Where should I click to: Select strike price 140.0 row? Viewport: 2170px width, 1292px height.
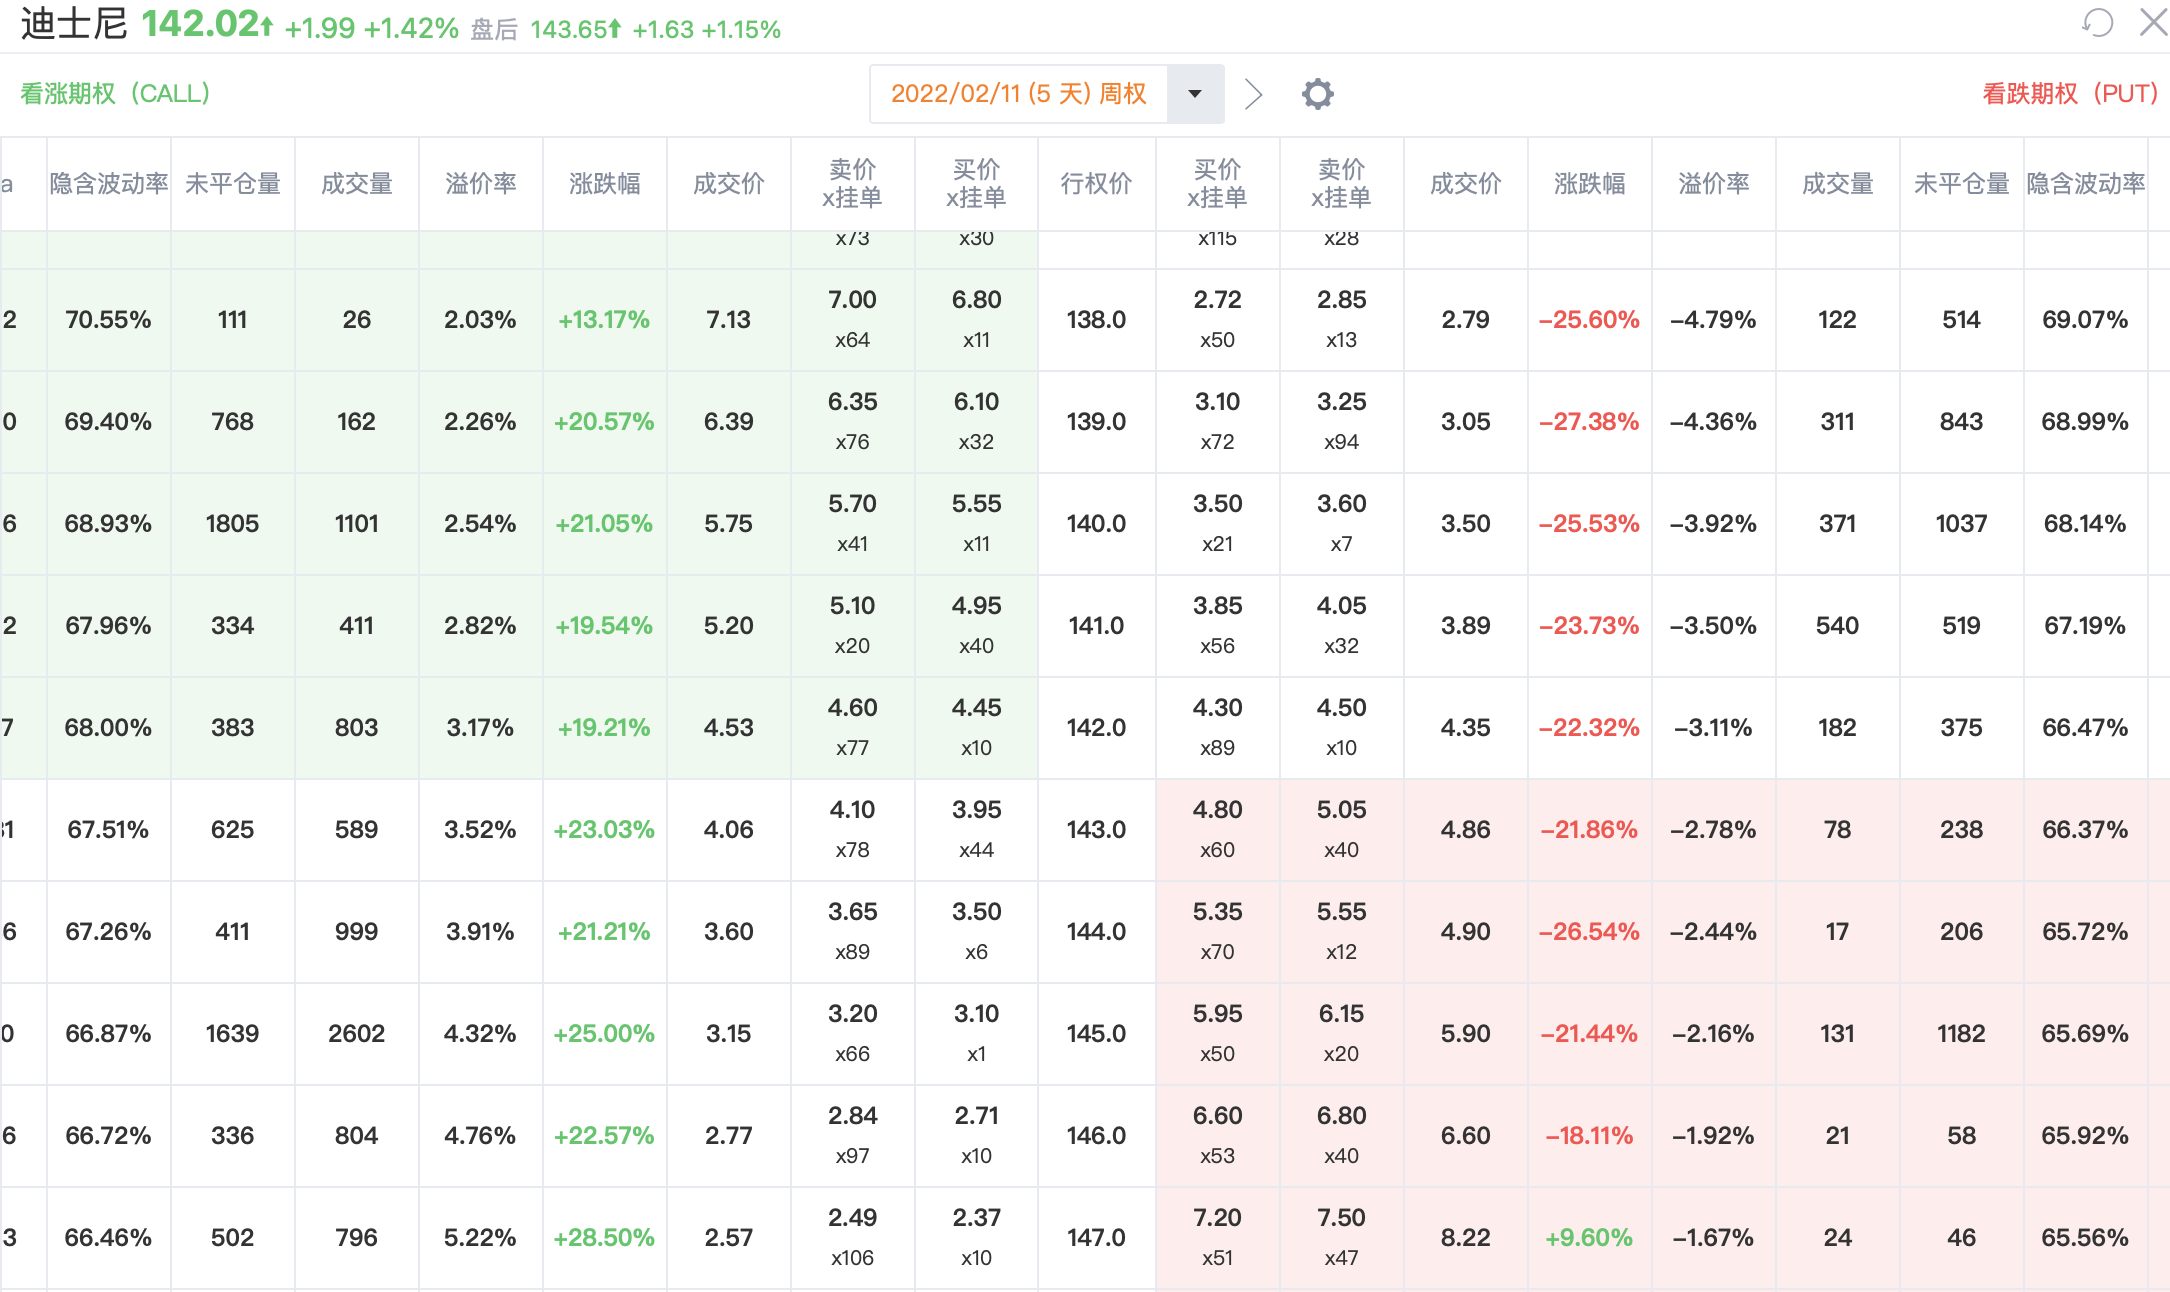pyautogui.click(x=1096, y=524)
